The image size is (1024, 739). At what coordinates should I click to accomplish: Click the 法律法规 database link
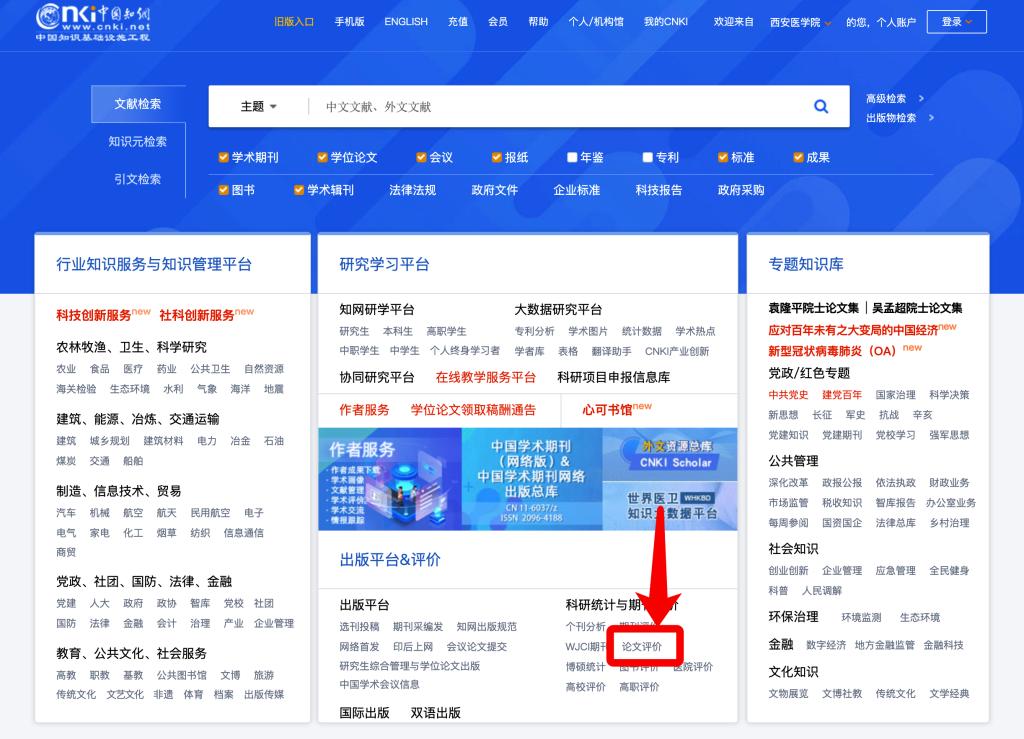(x=413, y=190)
